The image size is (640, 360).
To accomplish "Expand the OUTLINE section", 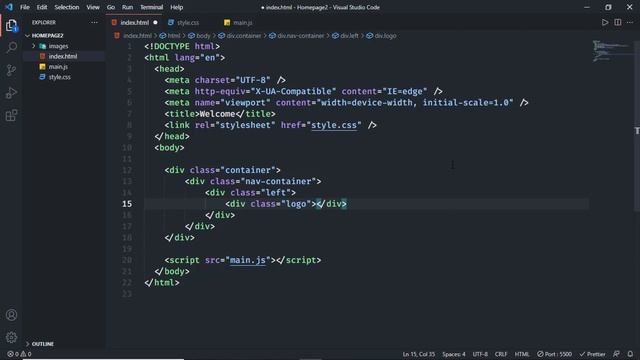I will tap(42, 344).
